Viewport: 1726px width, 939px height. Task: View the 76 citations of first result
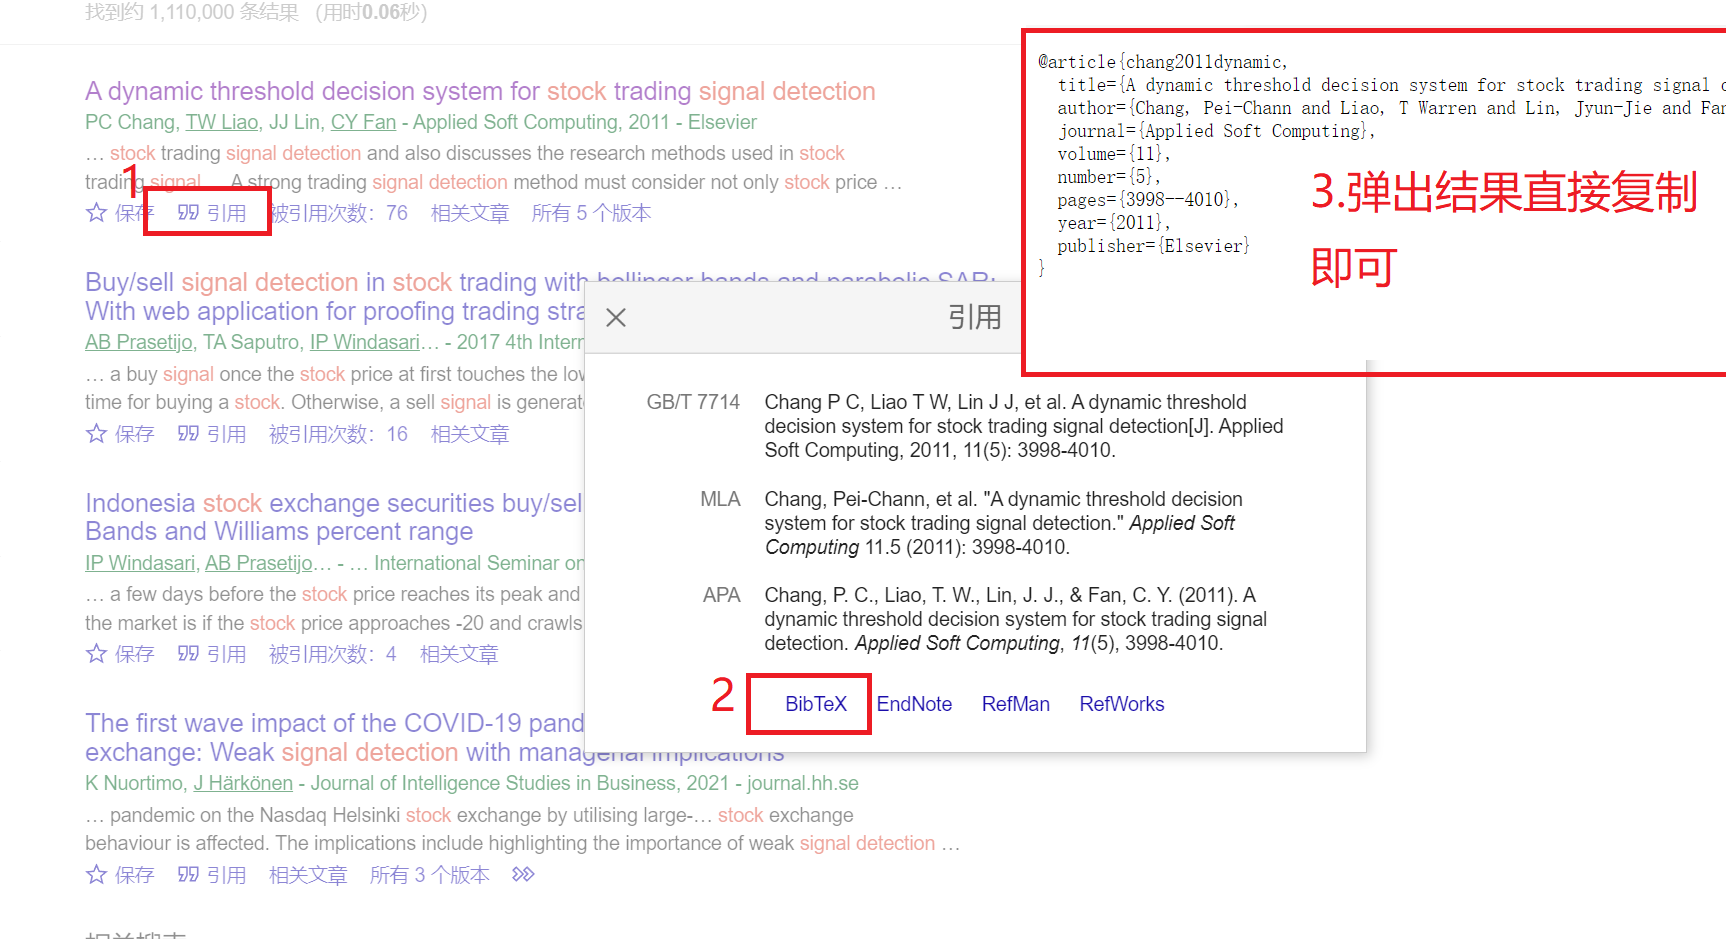[x=340, y=213]
